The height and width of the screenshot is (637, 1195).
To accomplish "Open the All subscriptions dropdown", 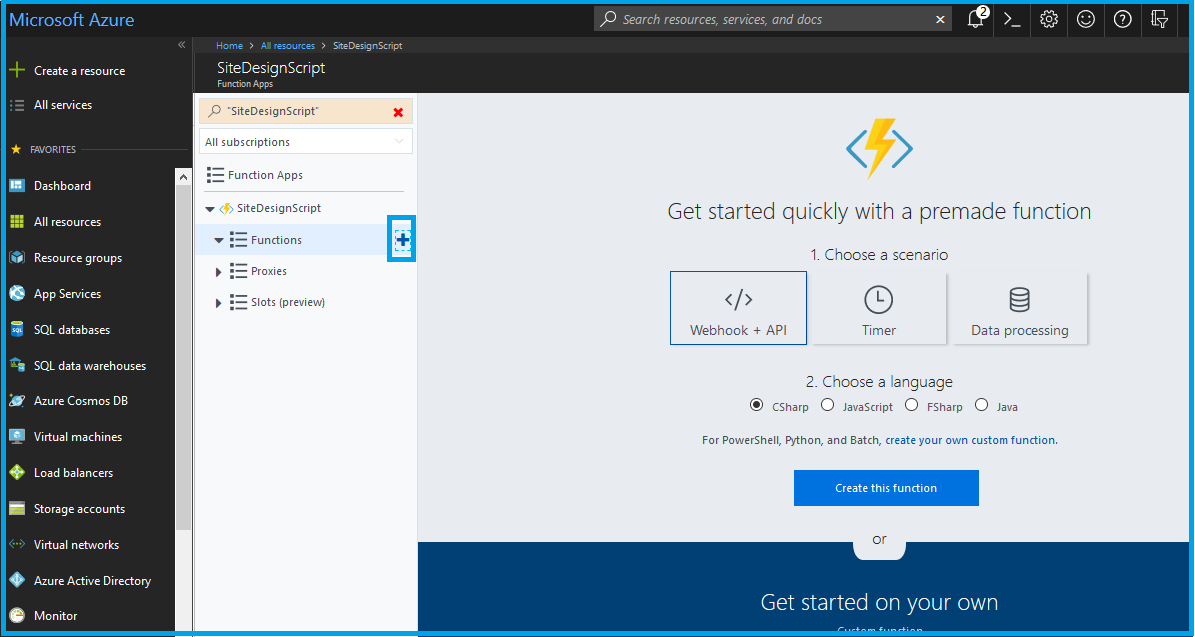I will pos(306,142).
